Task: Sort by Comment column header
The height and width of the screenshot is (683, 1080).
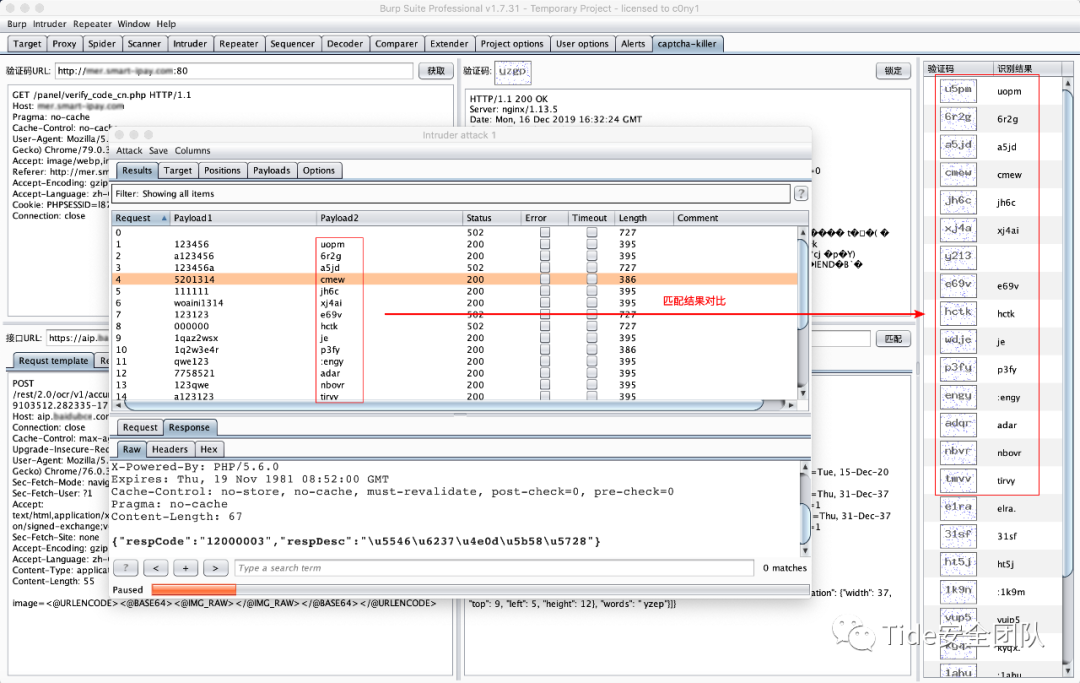Action: point(740,218)
